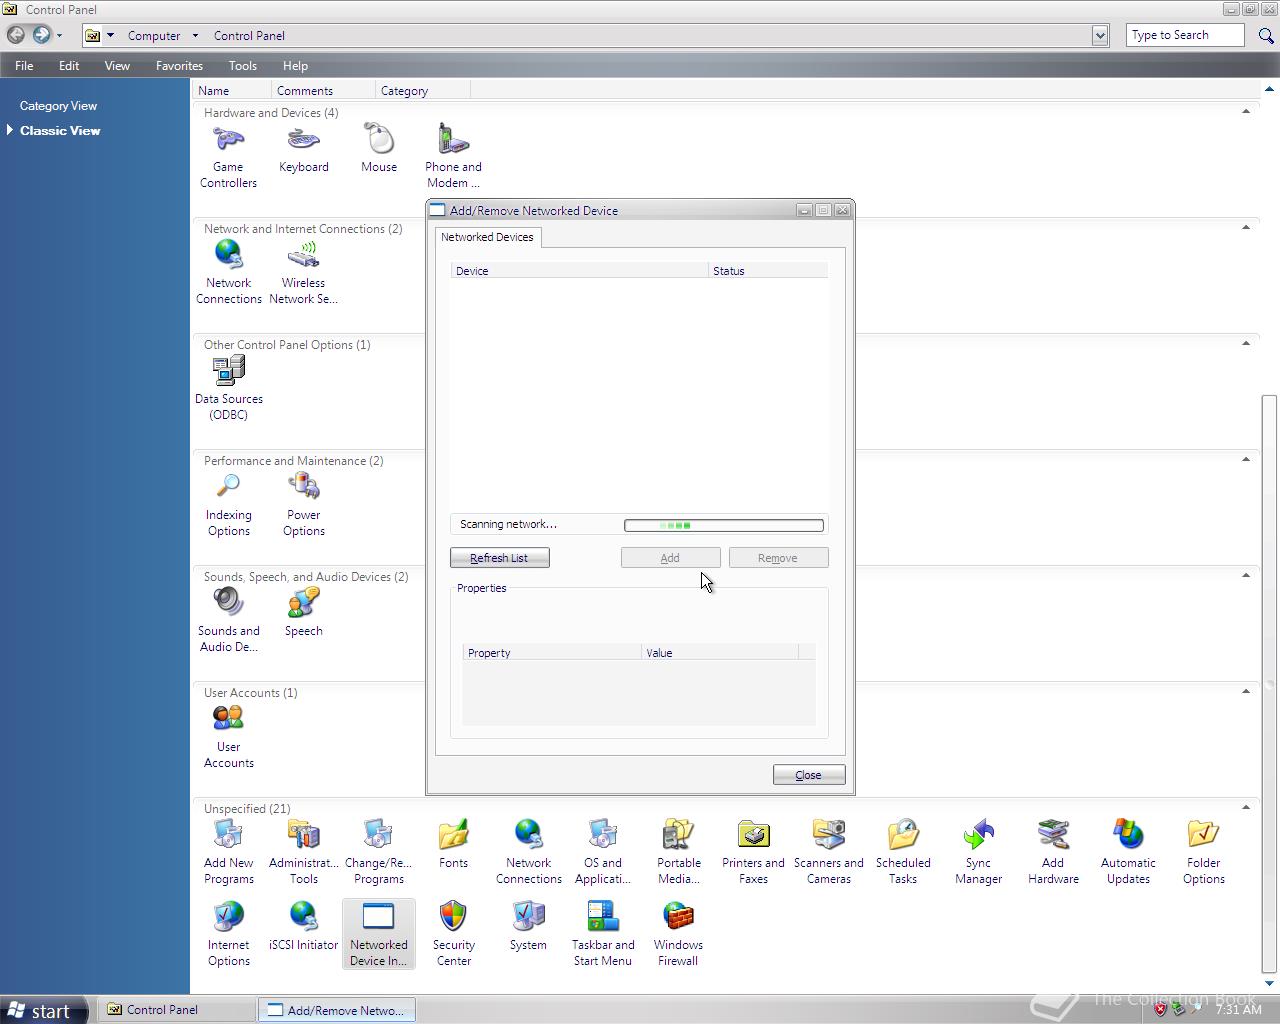Switch to the Networked Devices tab
1280x1024 pixels.
487,237
